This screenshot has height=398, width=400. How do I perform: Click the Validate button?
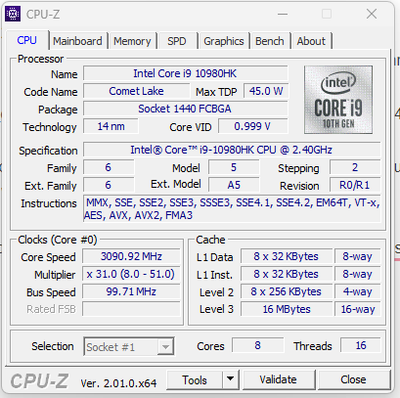(278, 380)
